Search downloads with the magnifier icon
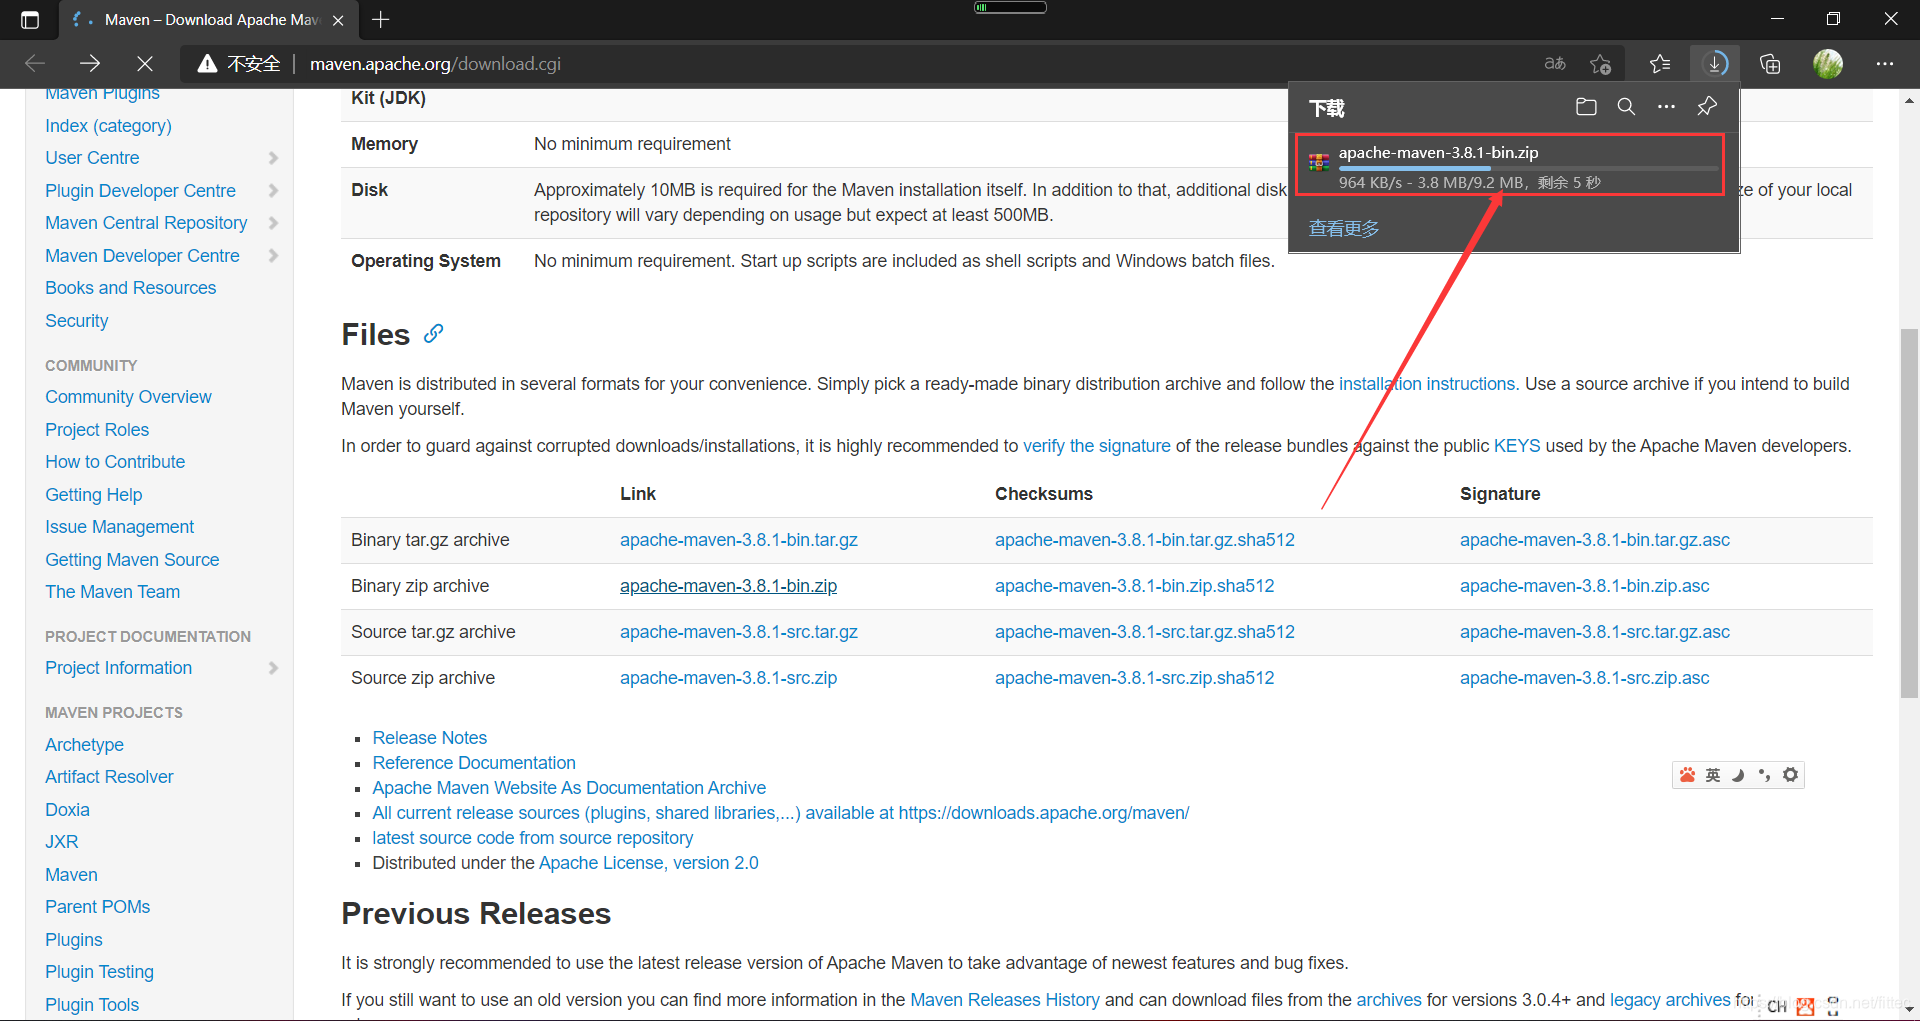 pos(1627,107)
